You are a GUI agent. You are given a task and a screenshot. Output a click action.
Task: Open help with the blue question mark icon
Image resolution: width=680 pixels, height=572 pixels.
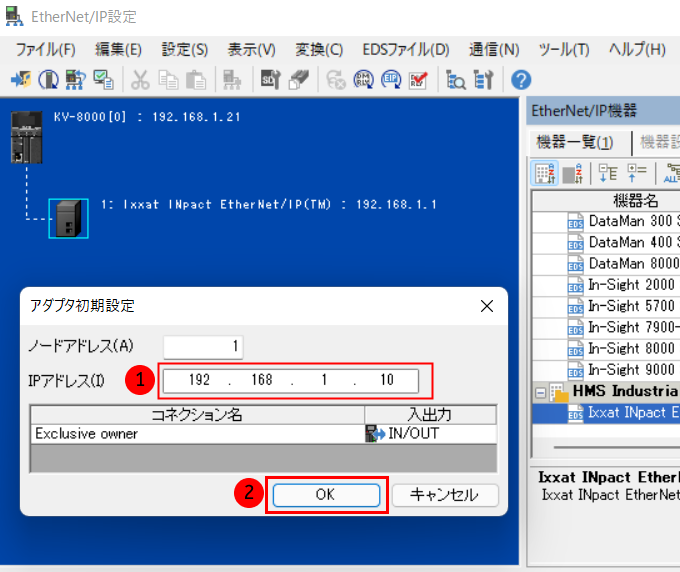point(521,80)
